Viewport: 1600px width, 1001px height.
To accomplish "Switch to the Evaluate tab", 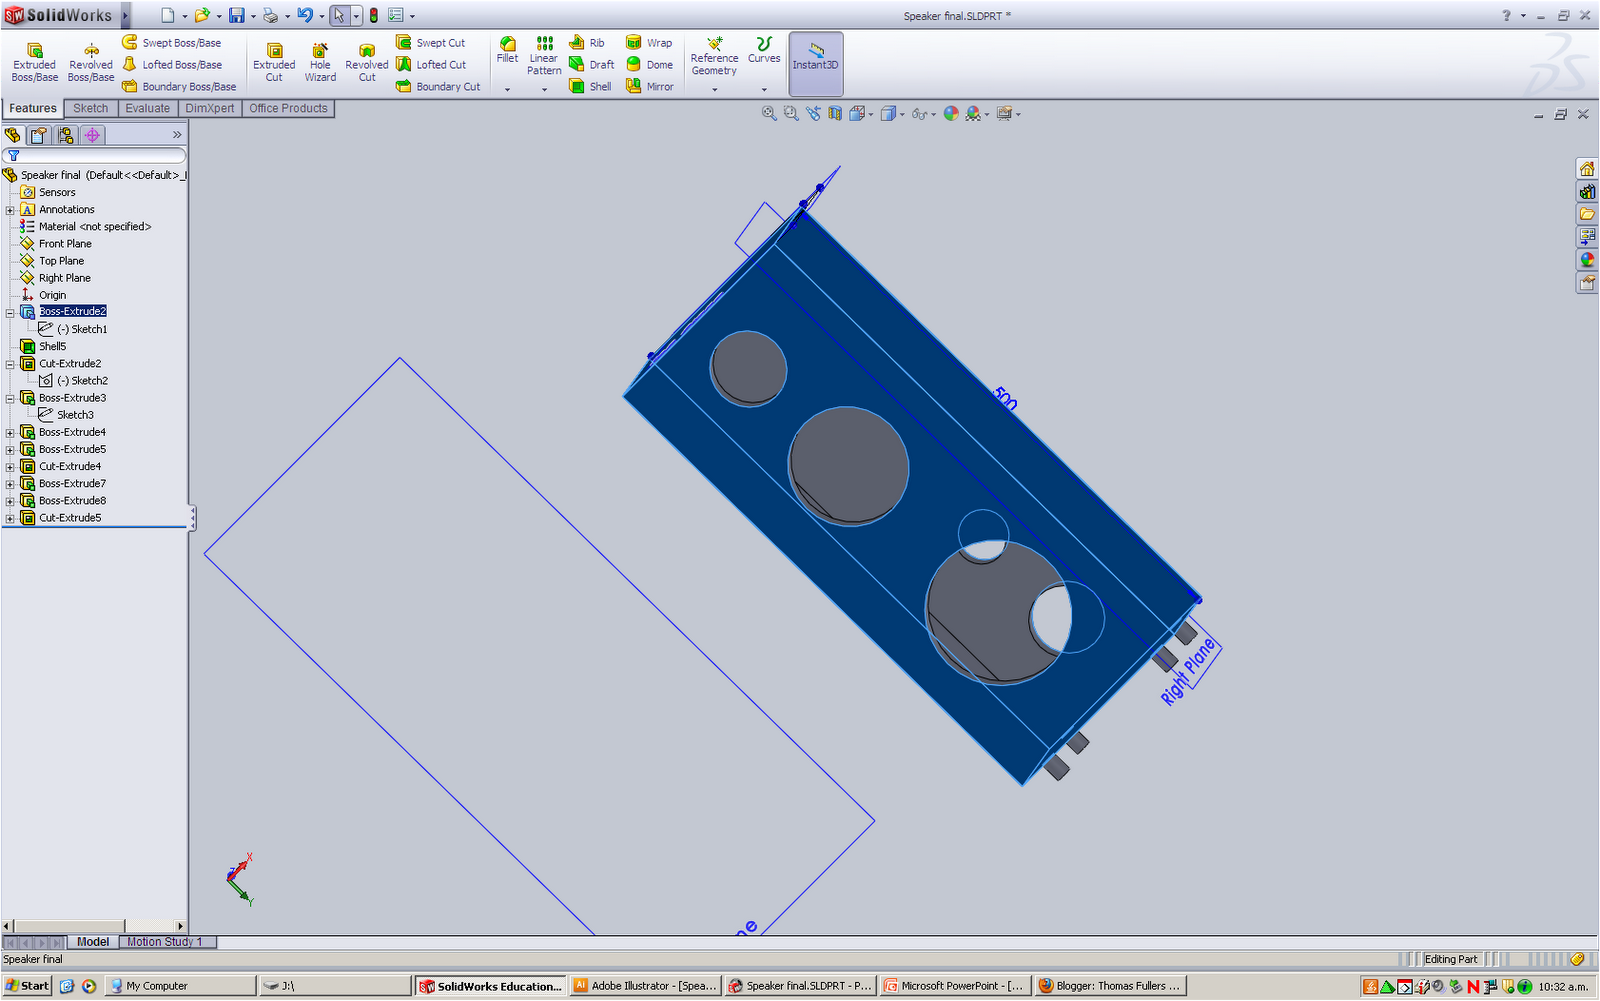I will click(147, 108).
